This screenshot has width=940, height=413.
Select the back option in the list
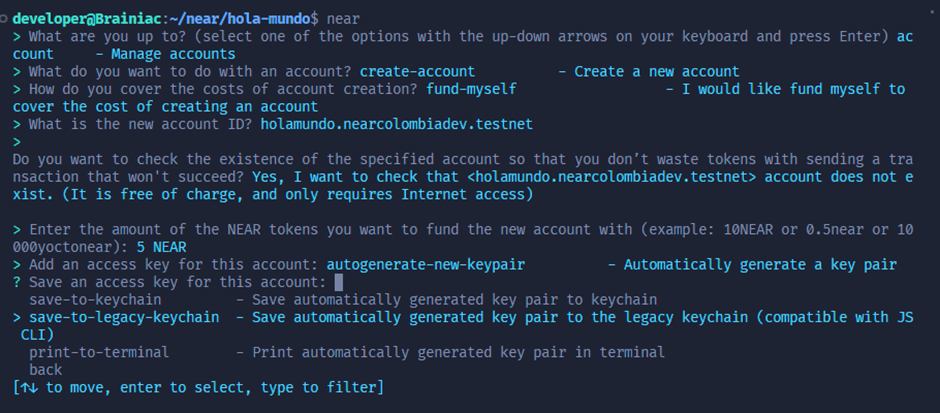tap(46, 369)
